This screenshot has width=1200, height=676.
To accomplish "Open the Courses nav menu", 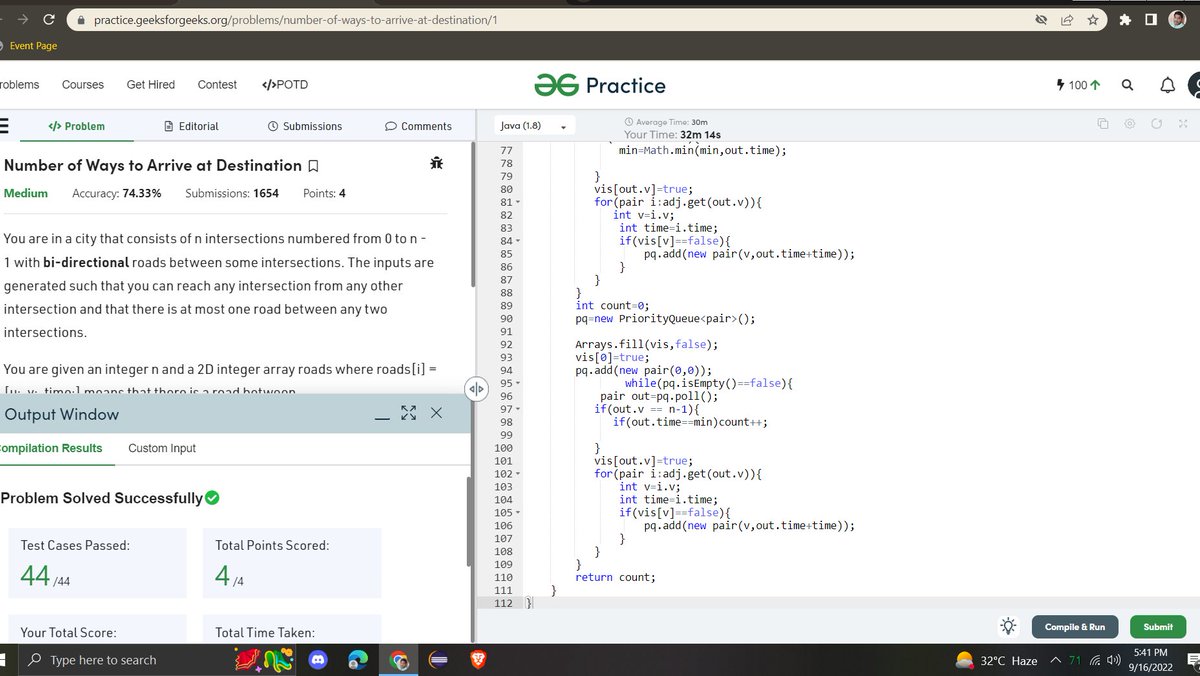I will pos(83,85).
